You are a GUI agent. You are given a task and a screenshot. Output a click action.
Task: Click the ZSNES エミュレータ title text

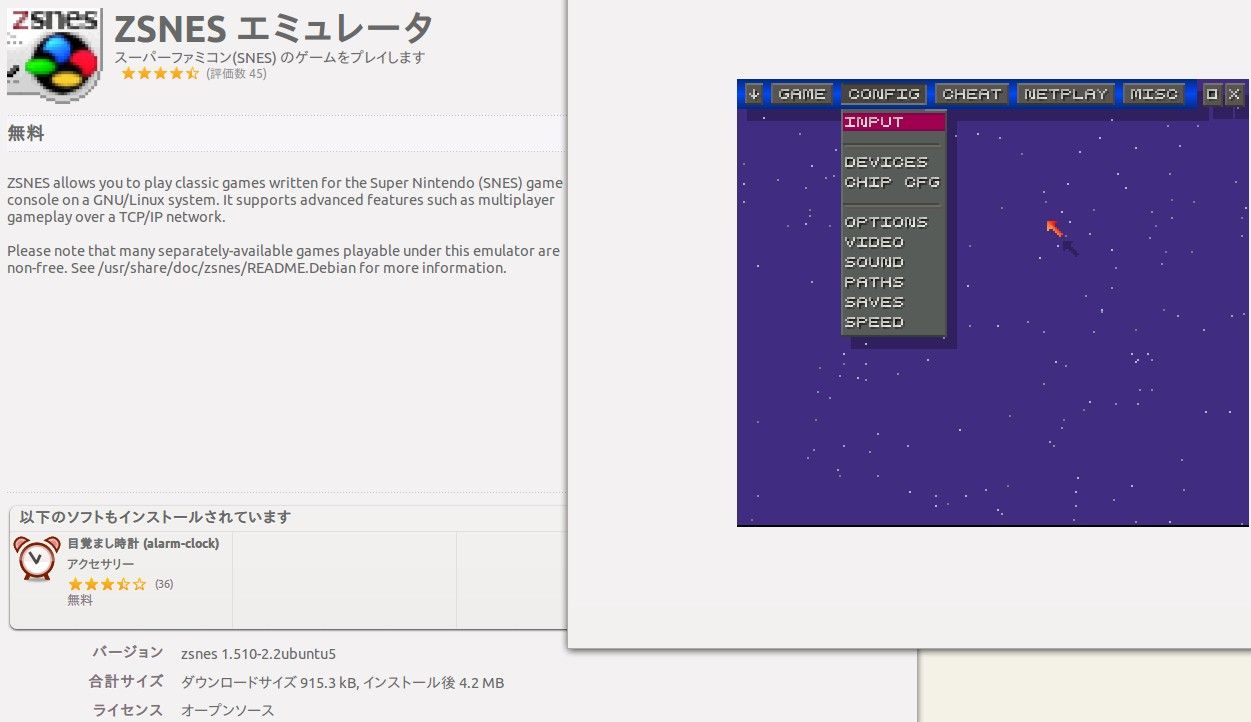coord(273,29)
